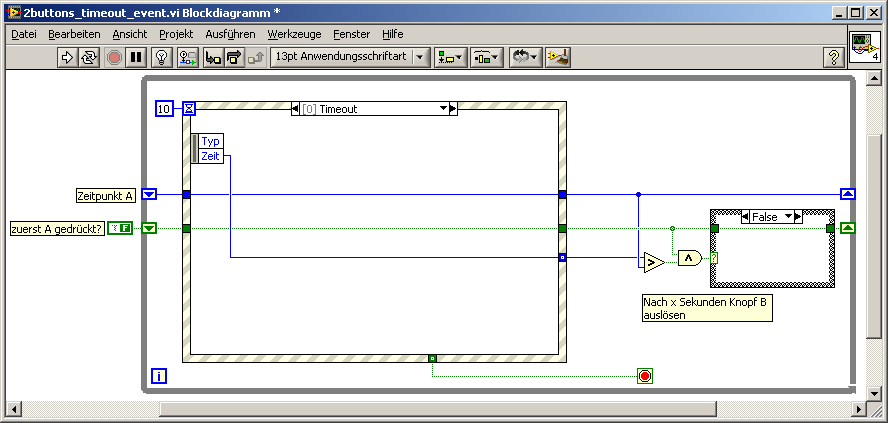Open the Align Objects dropdown
The width and height of the screenshot is (888, 423).
click(451, 57)
